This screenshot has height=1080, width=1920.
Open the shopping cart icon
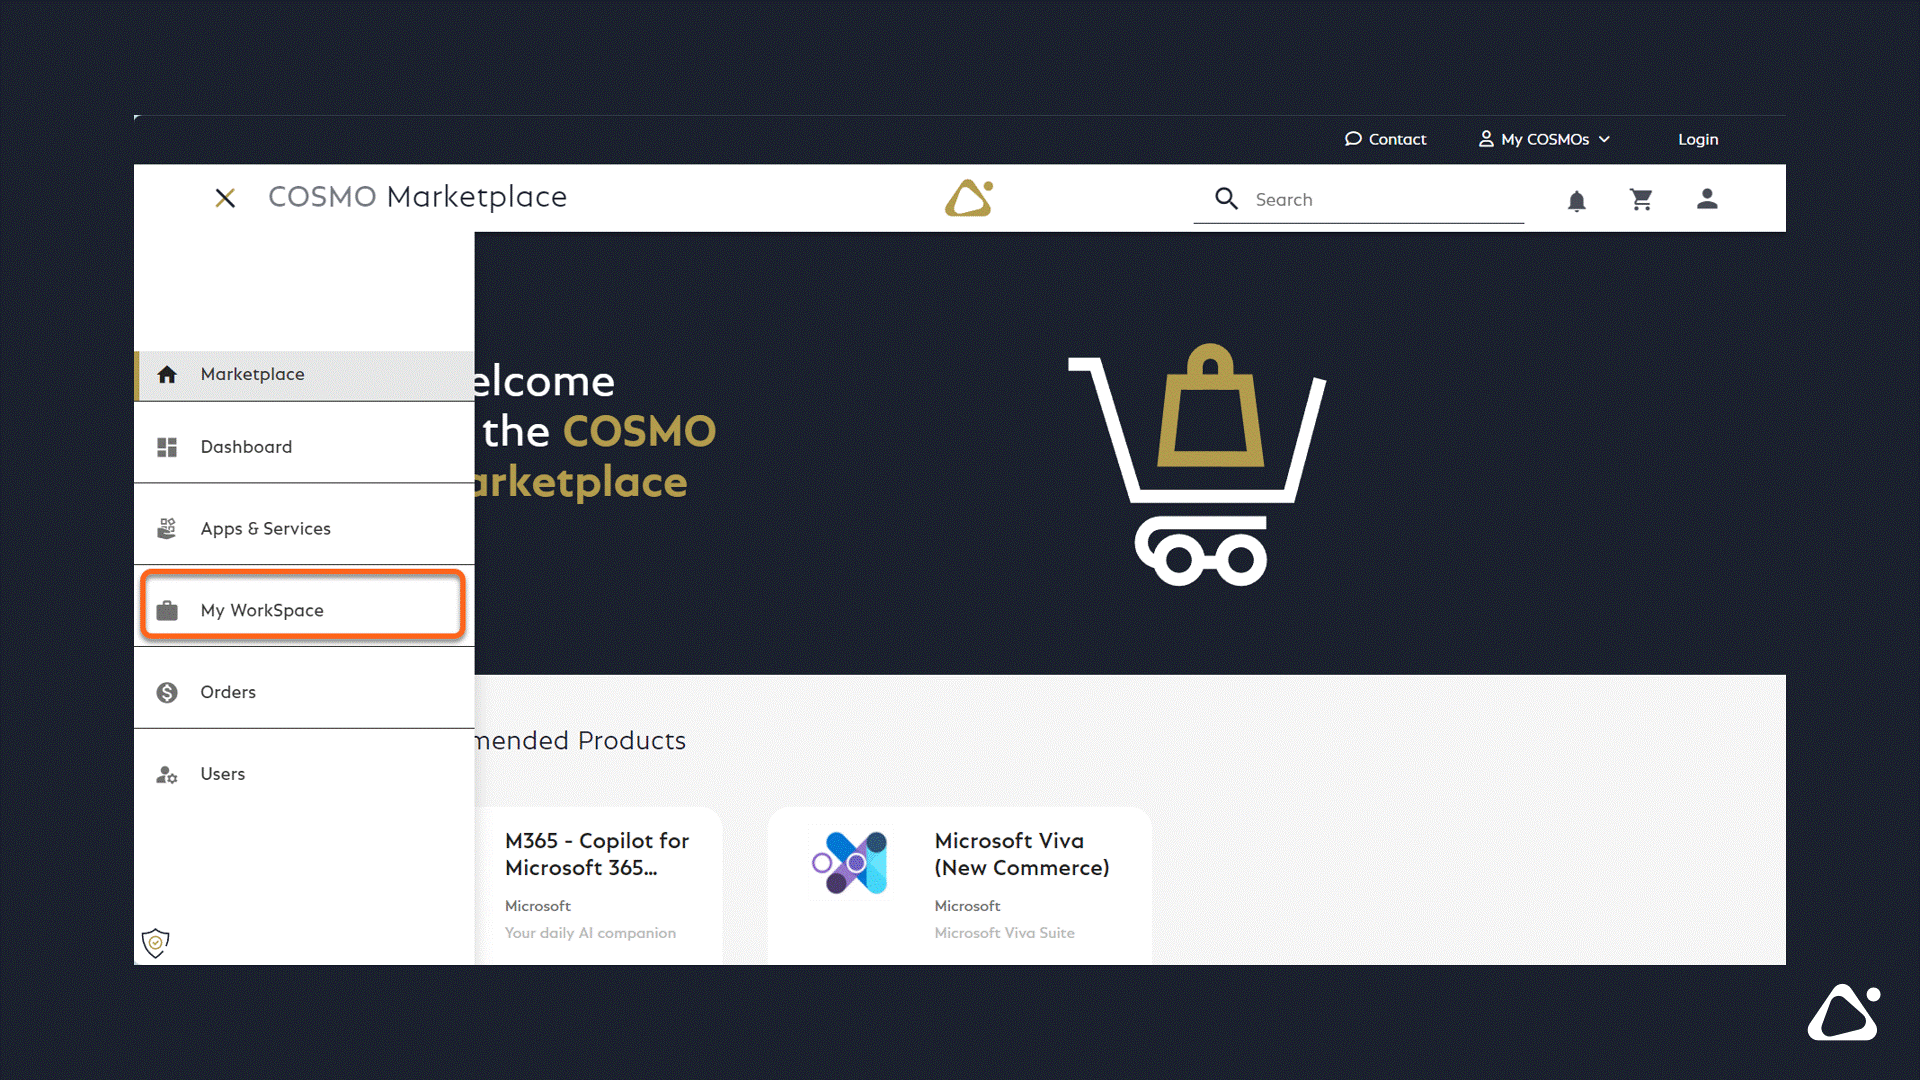click(x=1641, y=200)
